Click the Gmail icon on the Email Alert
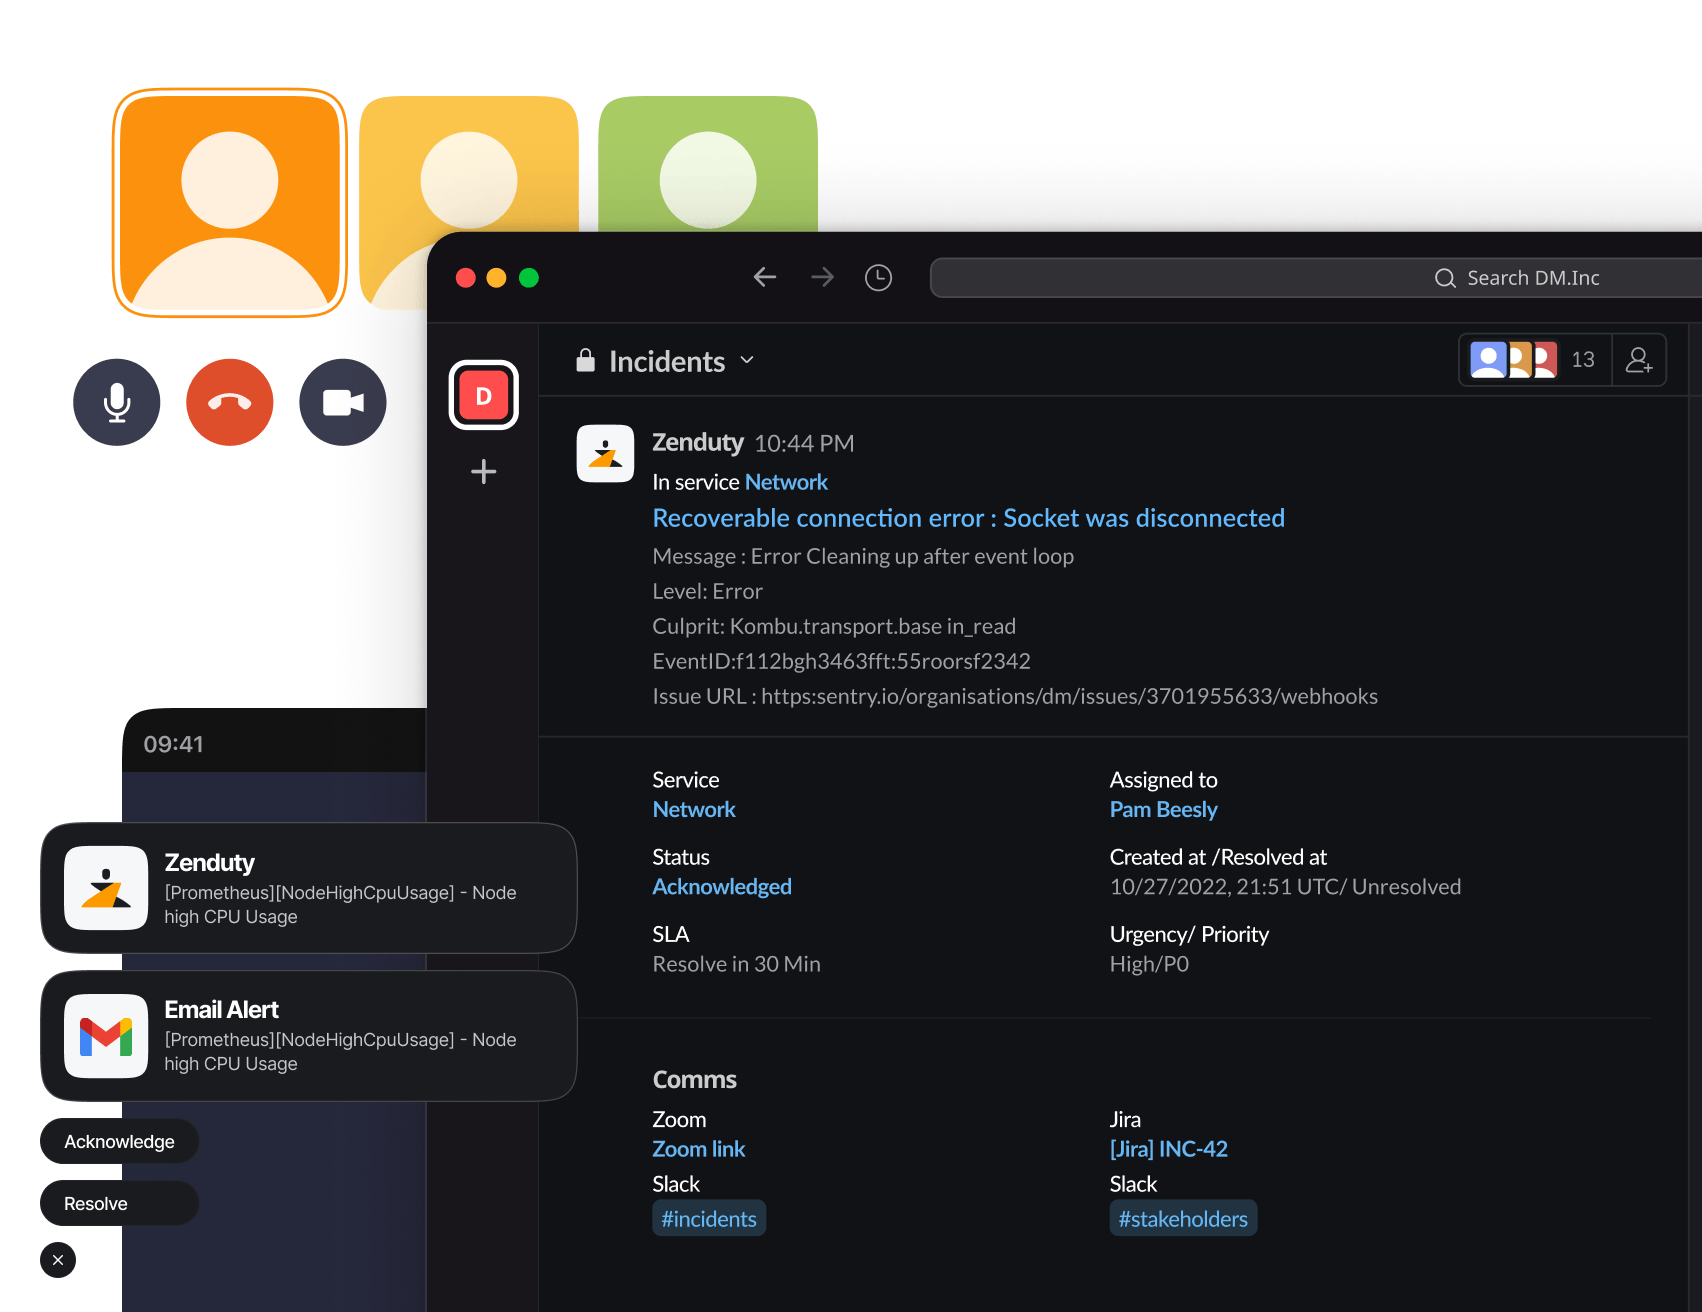 107,1037
